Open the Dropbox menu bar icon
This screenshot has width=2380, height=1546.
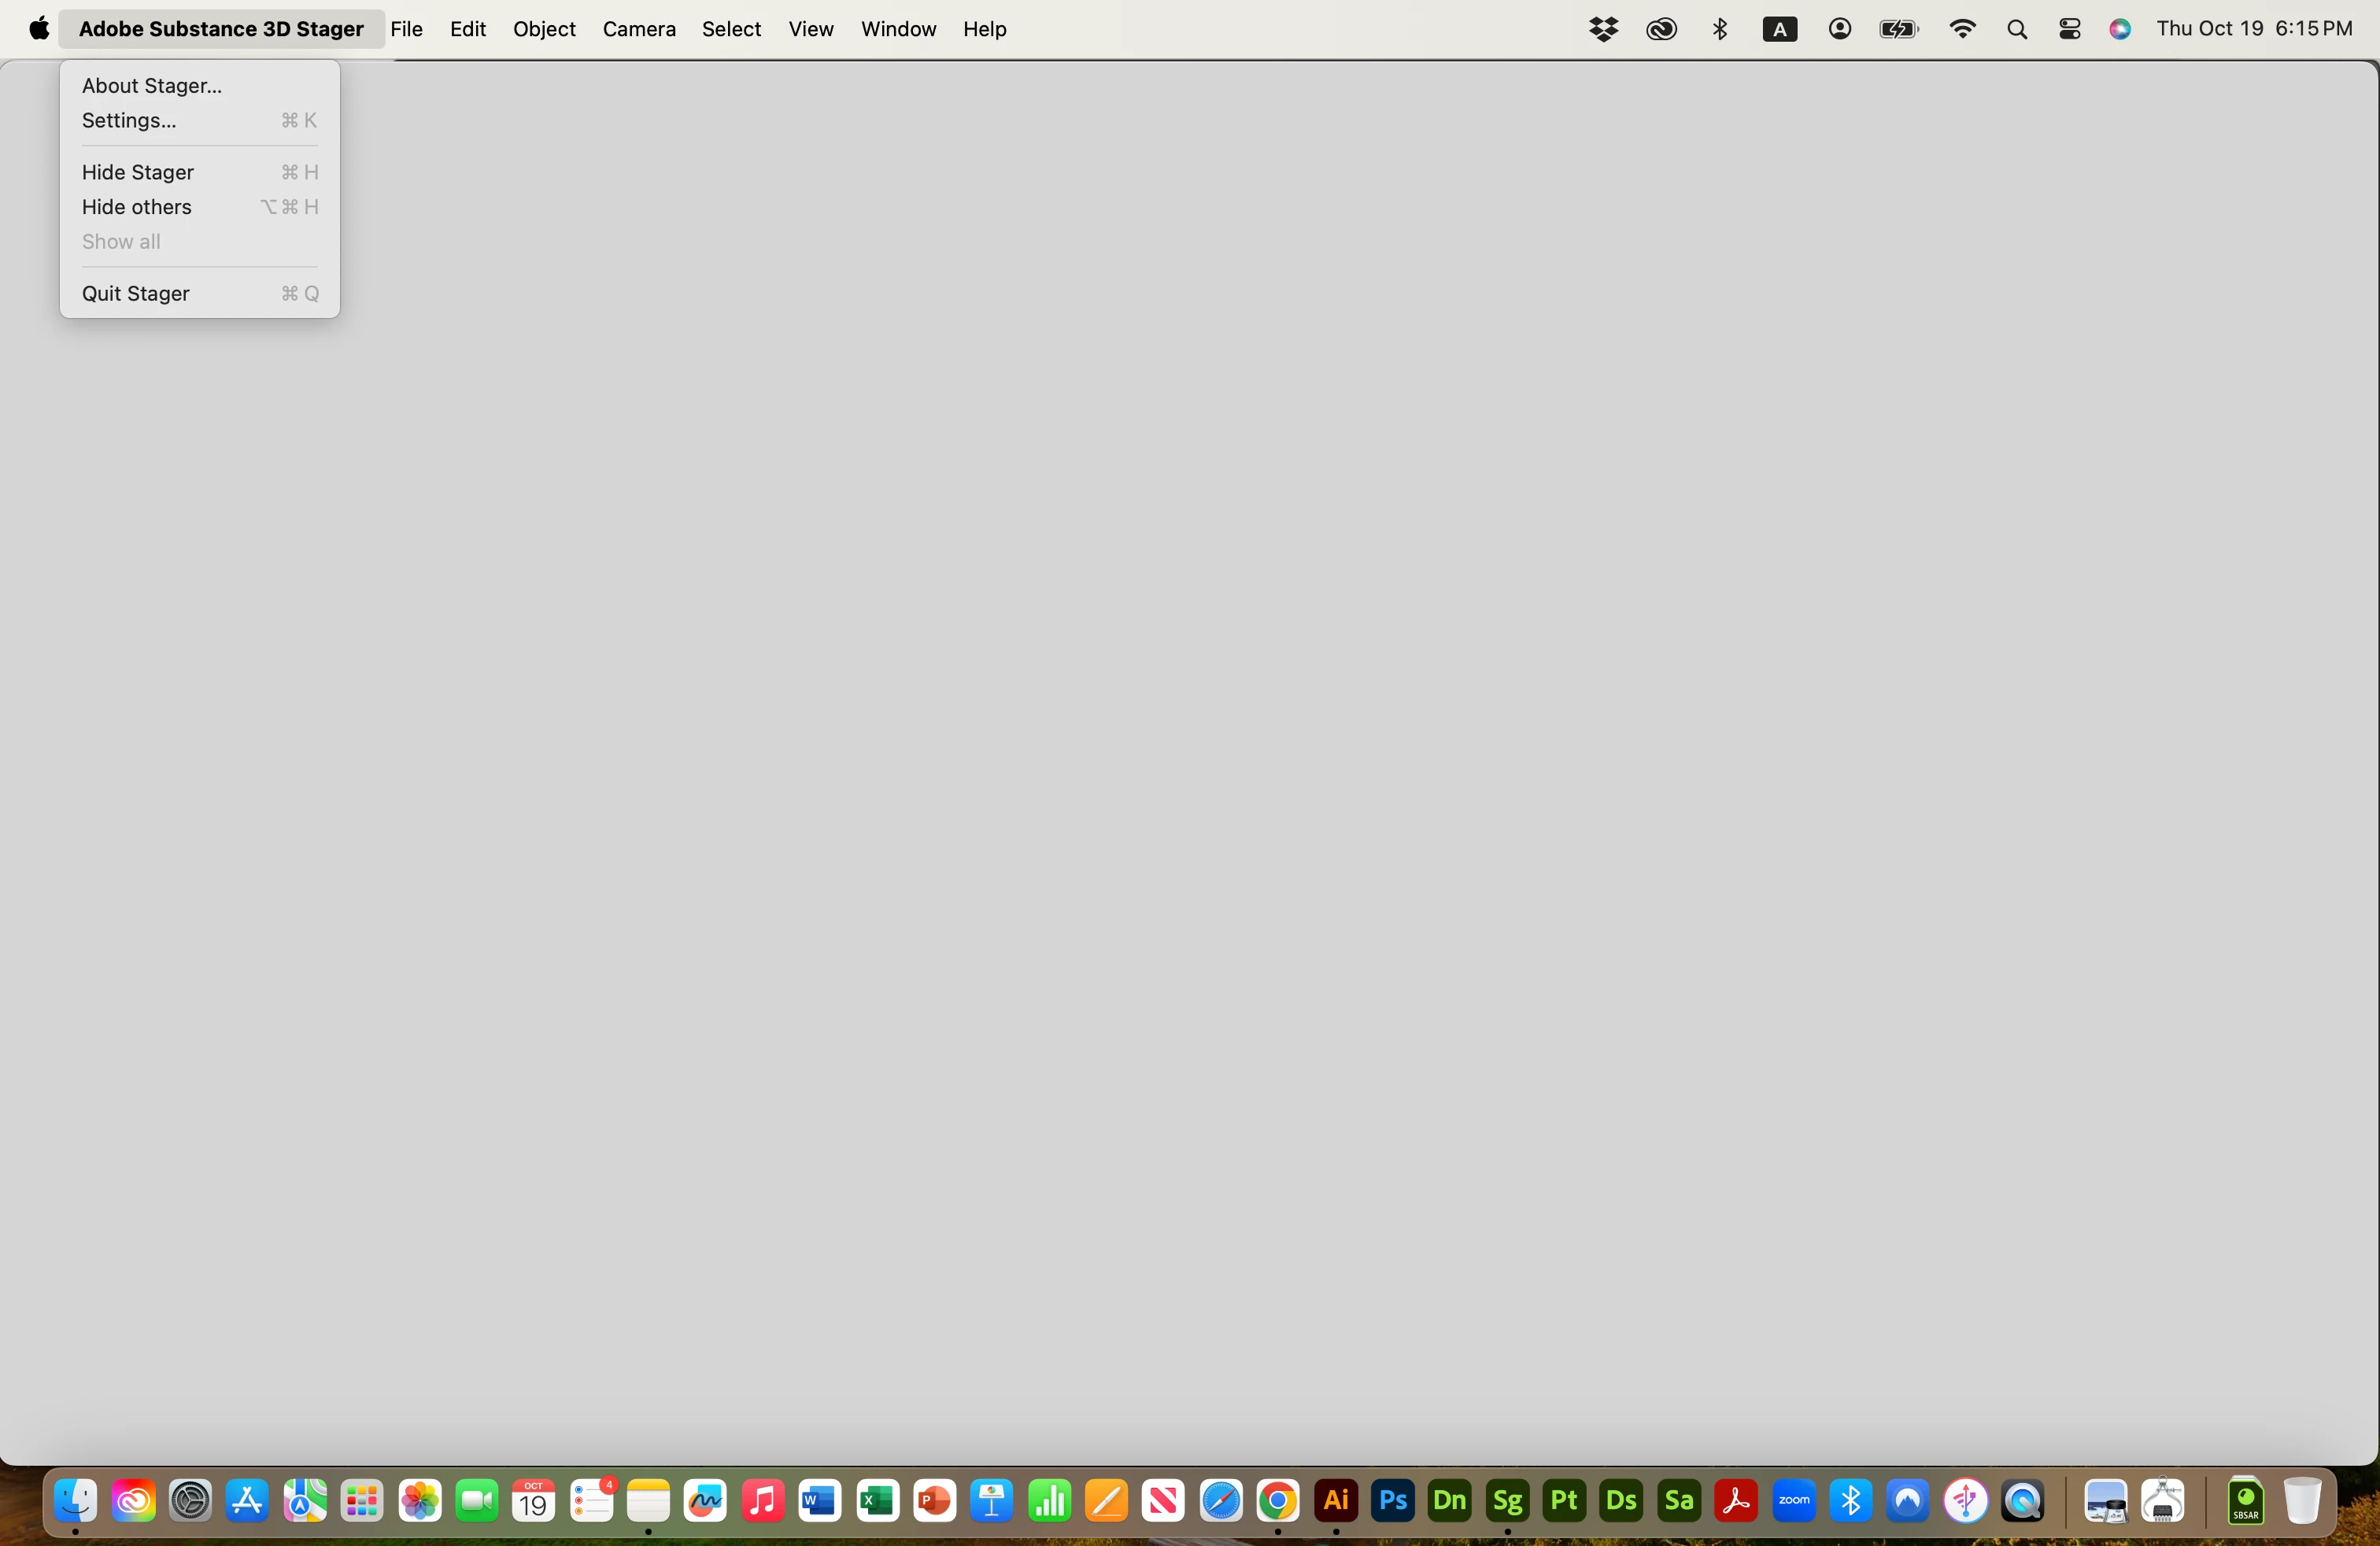[1603, 29]
